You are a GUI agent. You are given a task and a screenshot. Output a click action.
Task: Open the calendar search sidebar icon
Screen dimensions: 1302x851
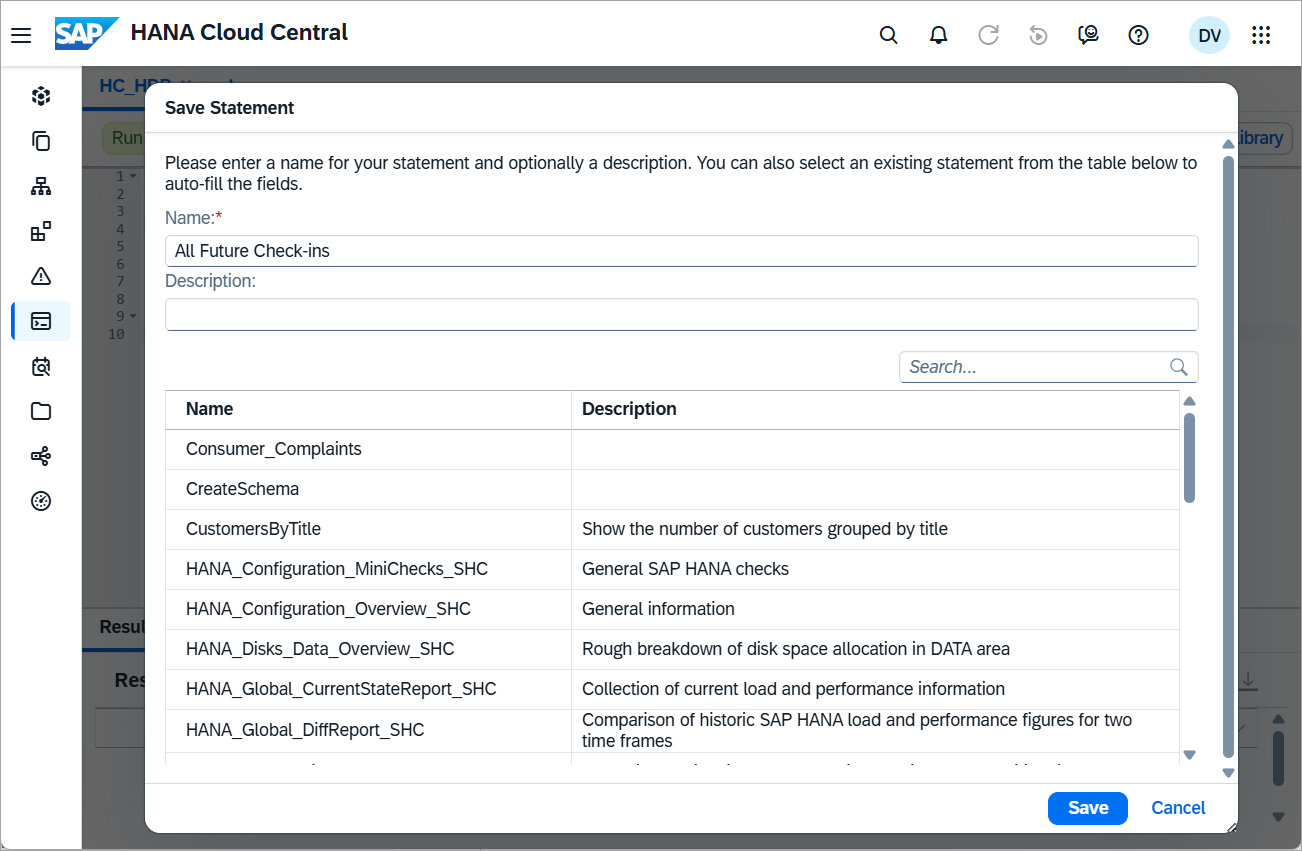click(41, 366)
